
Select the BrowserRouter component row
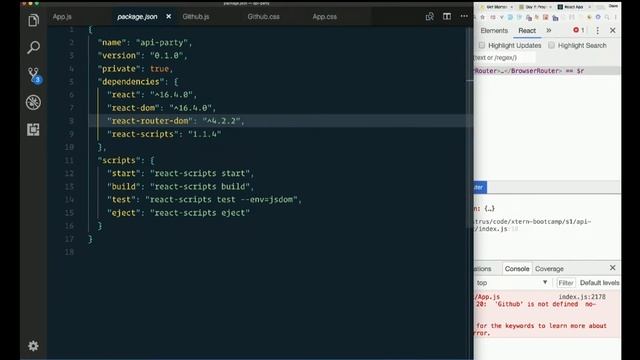(x=547, y=71)
